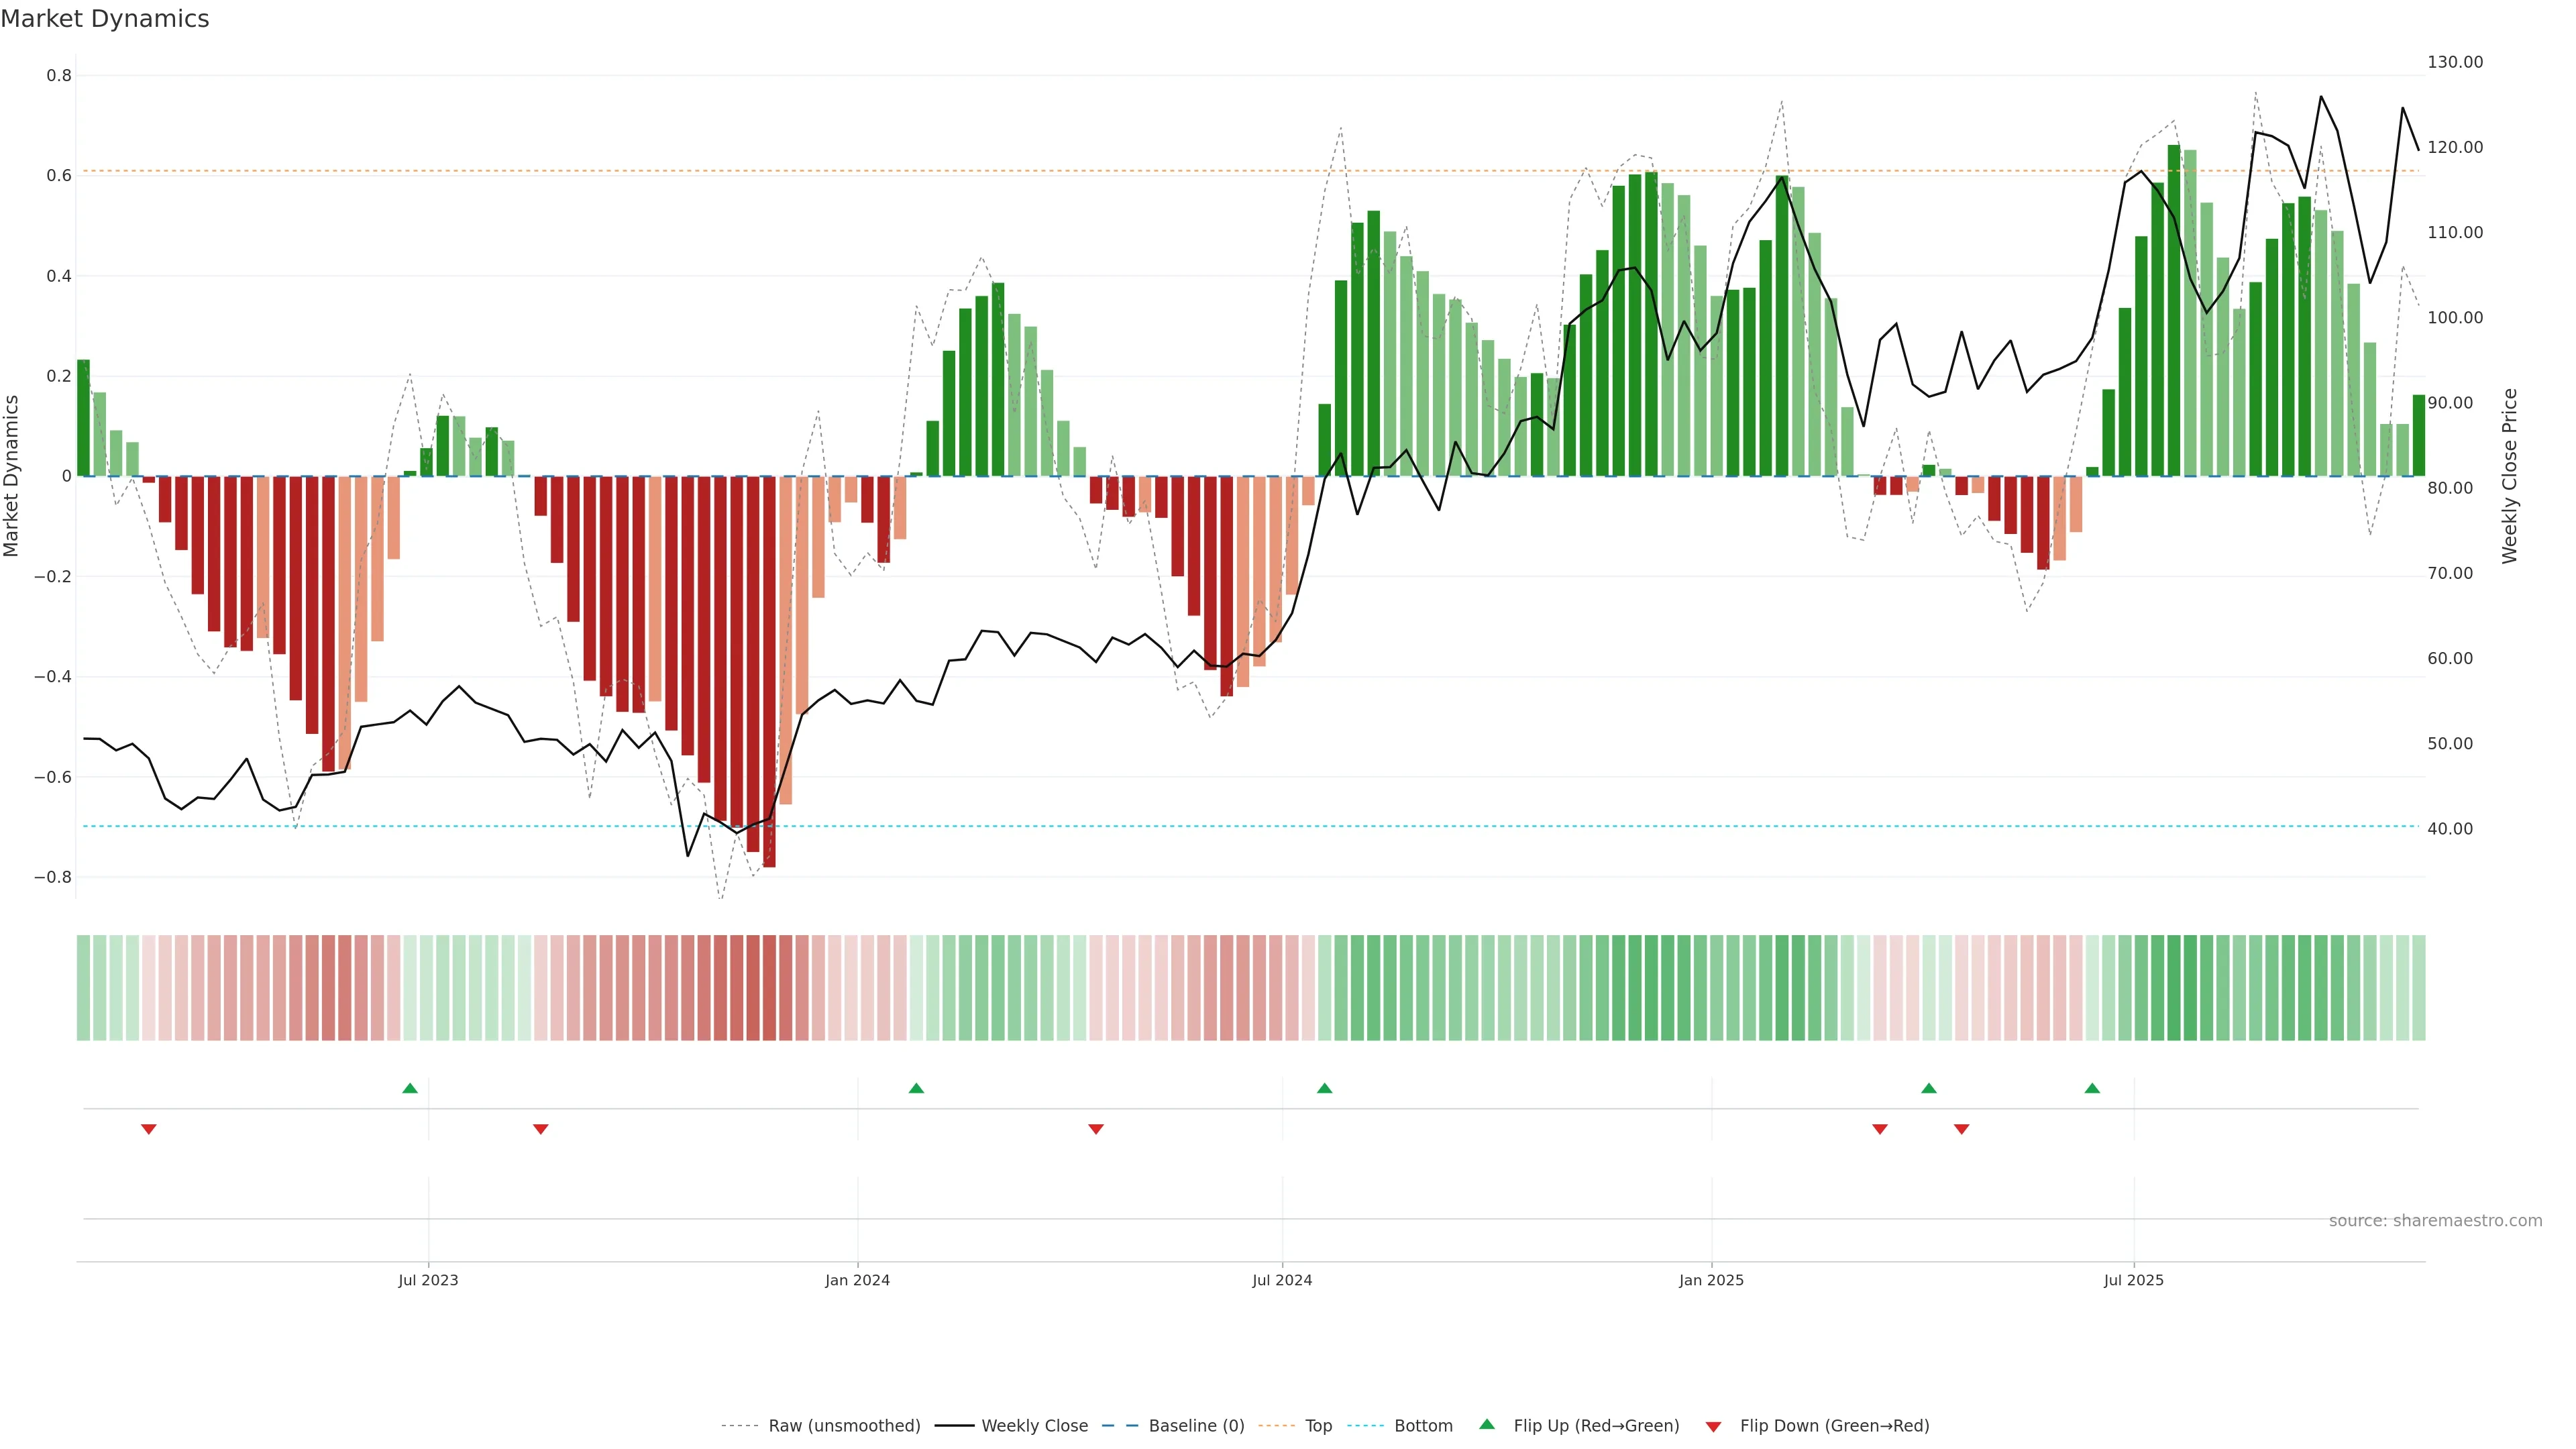Click the Market Dynamics chart title
This screenshot has height=1449, width=2576.
tap(105, 19)
